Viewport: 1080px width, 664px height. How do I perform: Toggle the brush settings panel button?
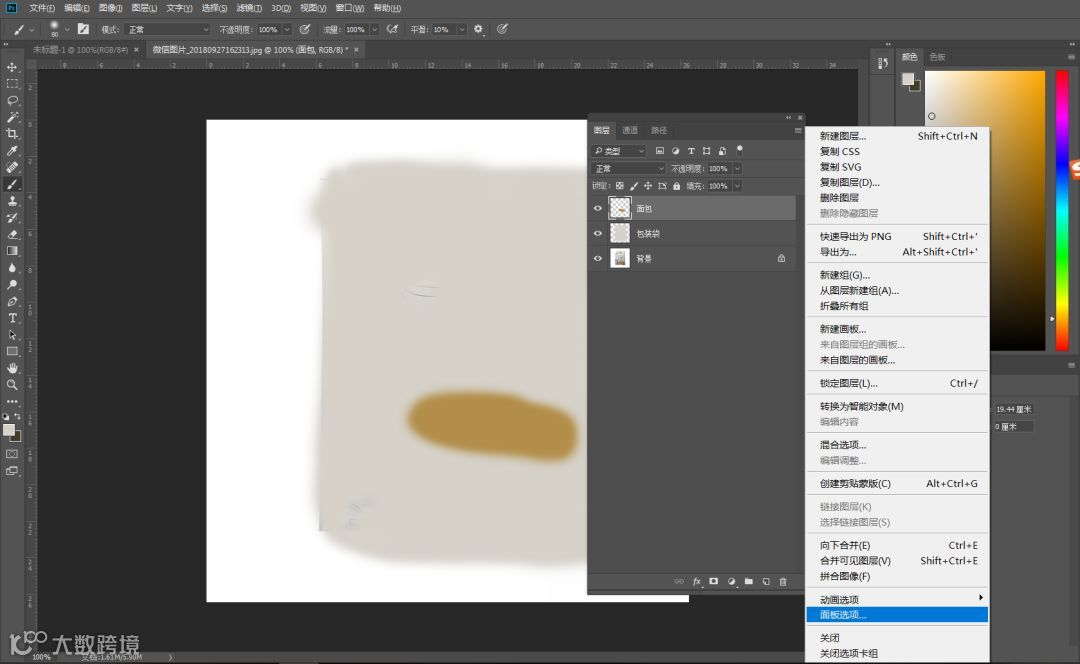point(83,29)
